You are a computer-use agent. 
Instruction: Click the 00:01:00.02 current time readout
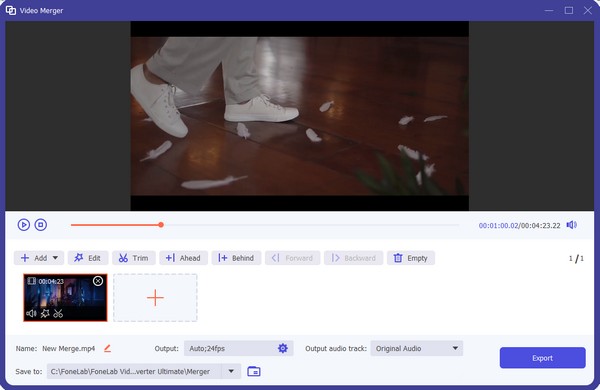coord(498,226)
